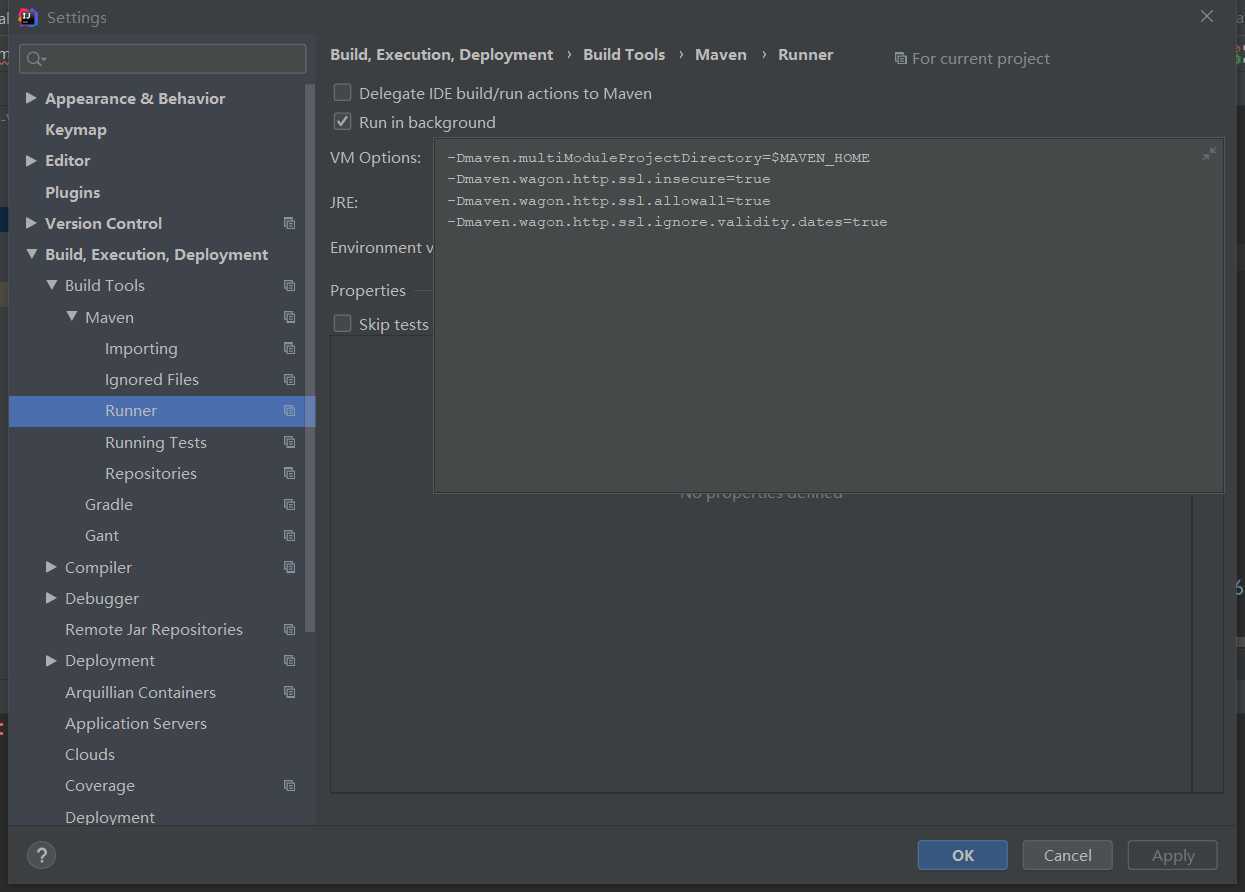Expand Appearance & Behavior section
Image resolution: width=1245 pixels, height=892 pixels.
click(31, 98)
